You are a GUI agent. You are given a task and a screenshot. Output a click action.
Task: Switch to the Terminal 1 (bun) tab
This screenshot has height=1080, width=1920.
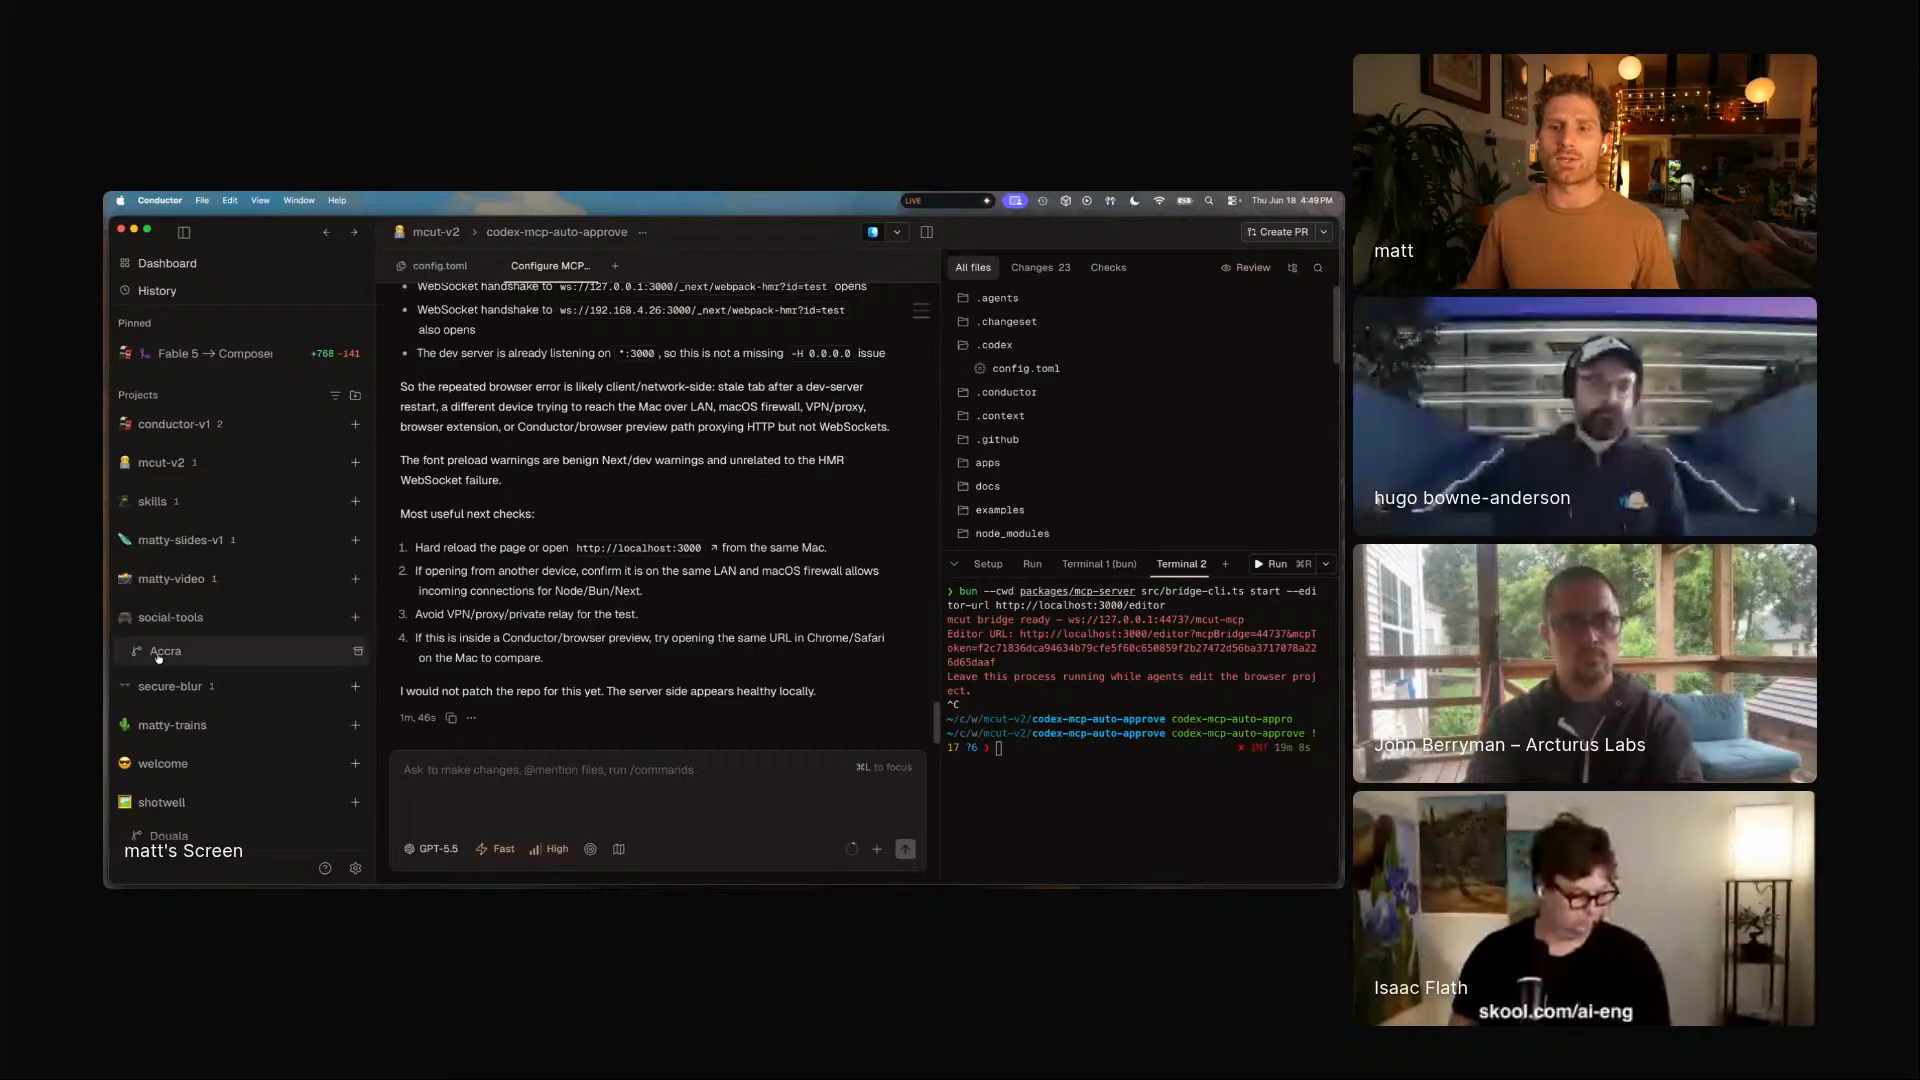coord(1099,564)
